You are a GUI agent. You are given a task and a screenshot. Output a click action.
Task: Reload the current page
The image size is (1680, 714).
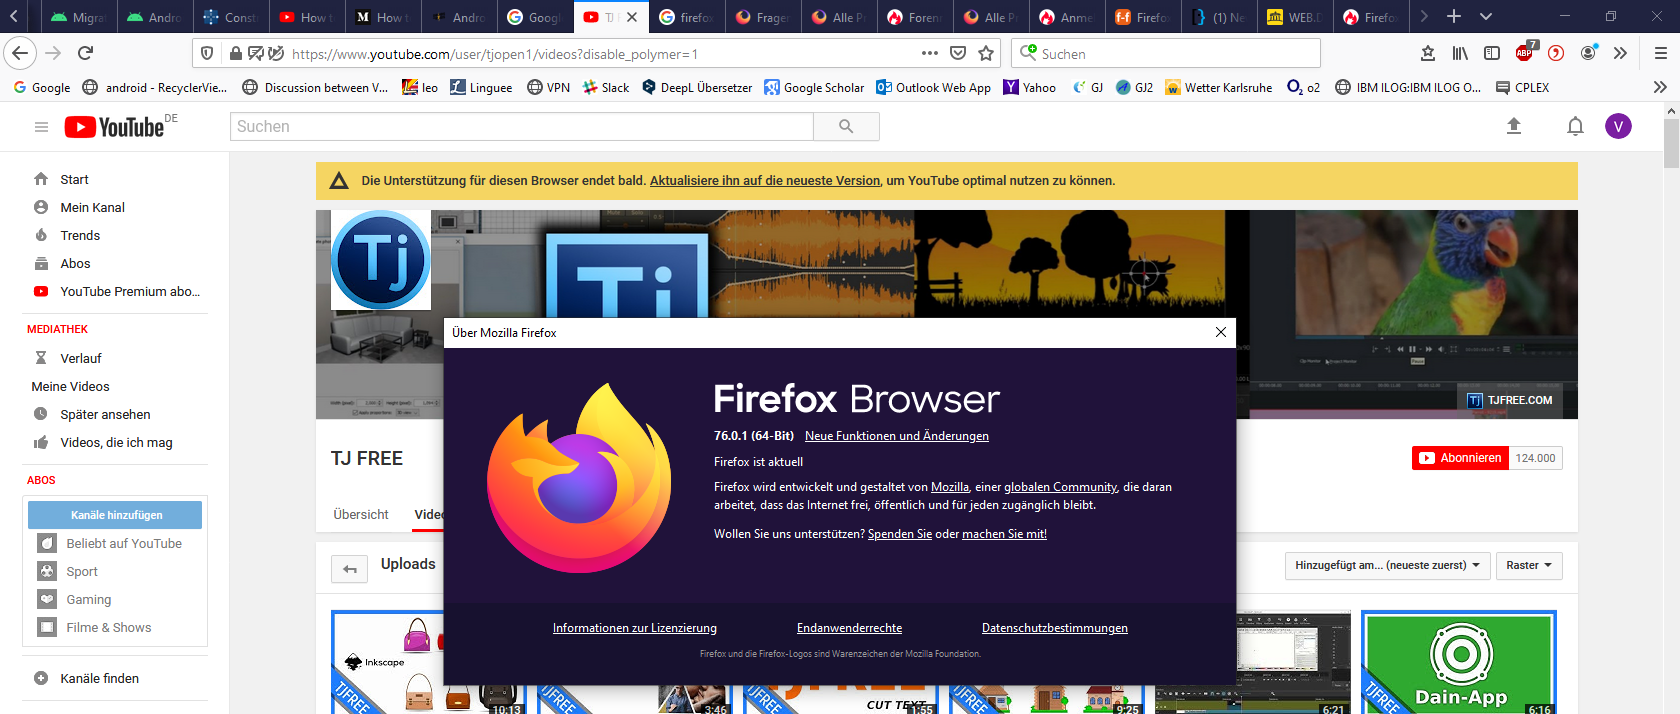point(86,53)
